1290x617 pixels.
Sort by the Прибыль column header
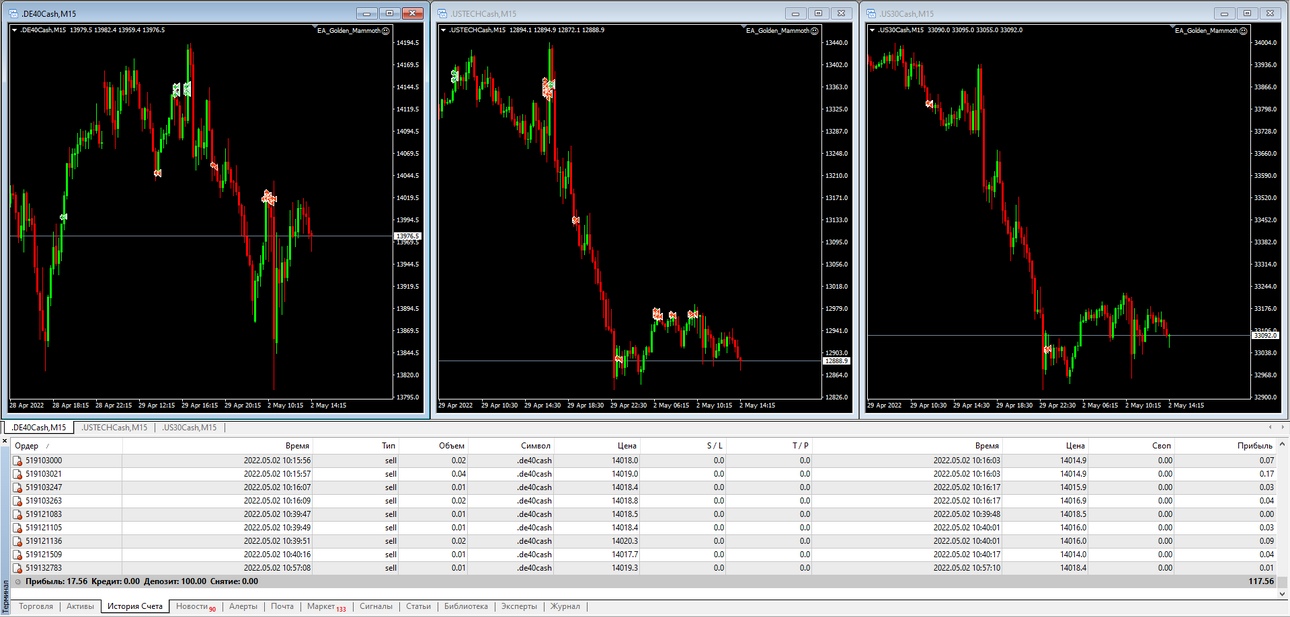[1255, 445]
